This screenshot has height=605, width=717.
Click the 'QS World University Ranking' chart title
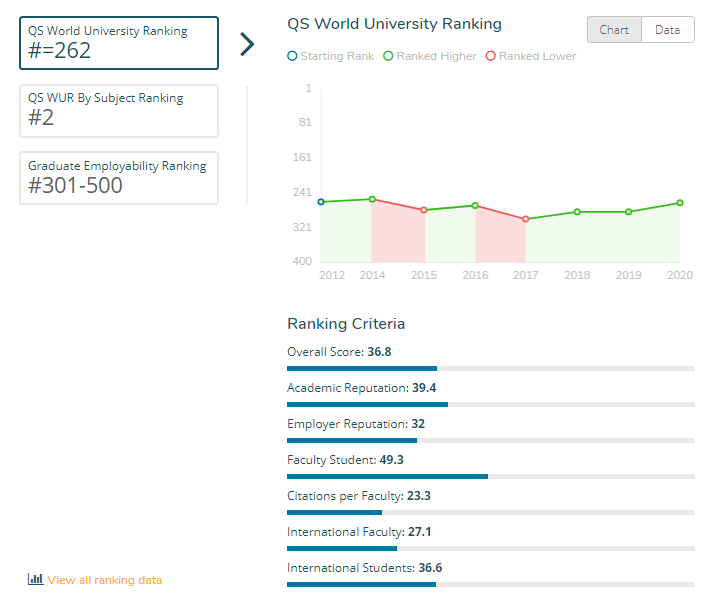point(394,24)
